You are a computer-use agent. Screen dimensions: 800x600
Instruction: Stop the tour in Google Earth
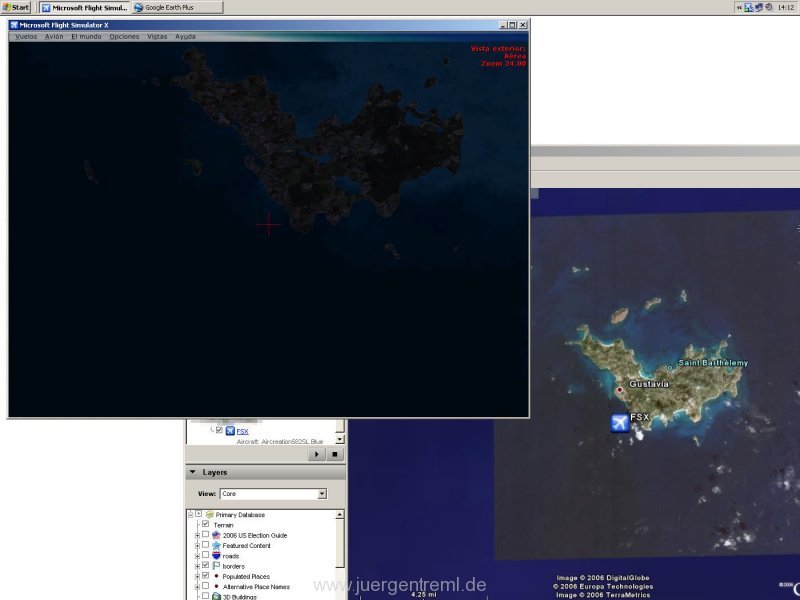334,454
